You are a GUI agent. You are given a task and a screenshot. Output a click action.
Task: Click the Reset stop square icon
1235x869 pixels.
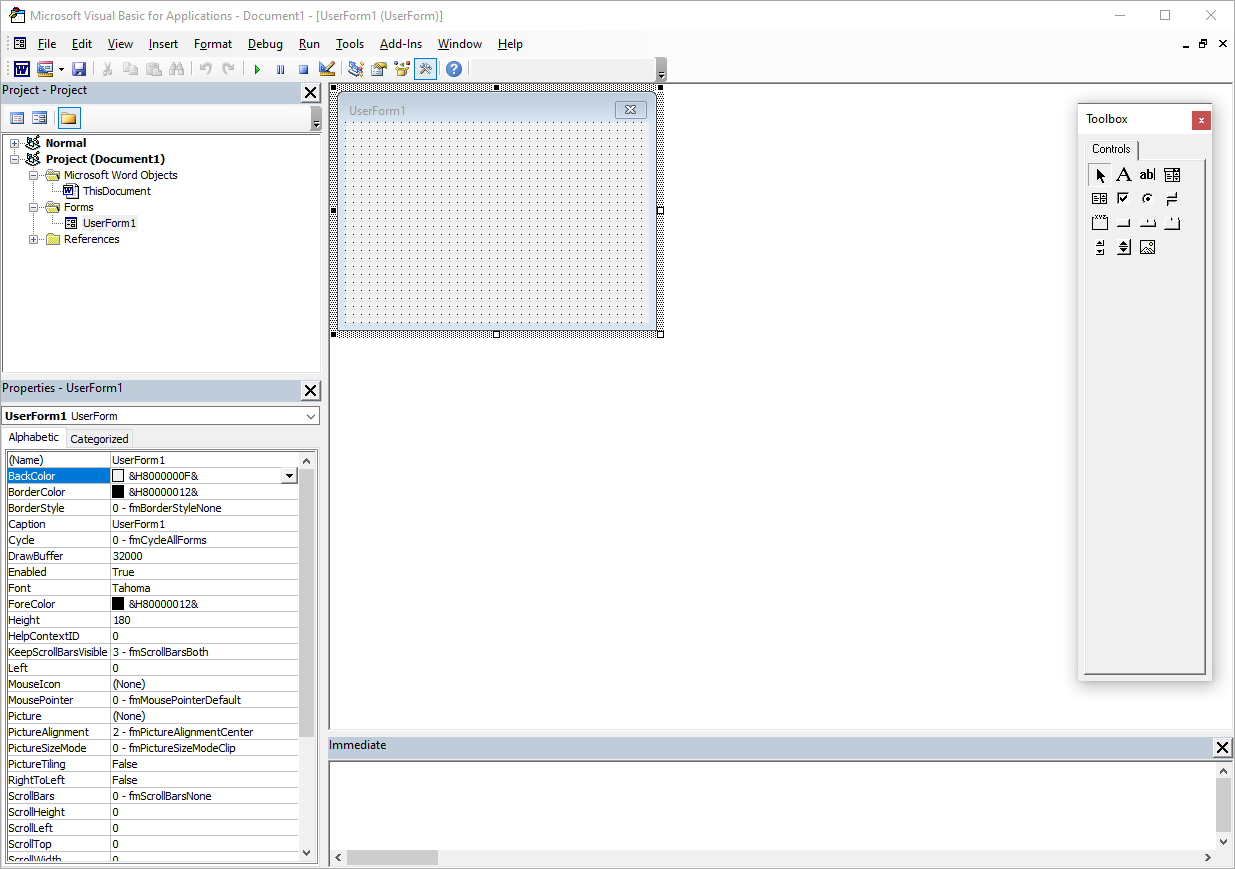[303, 69]
